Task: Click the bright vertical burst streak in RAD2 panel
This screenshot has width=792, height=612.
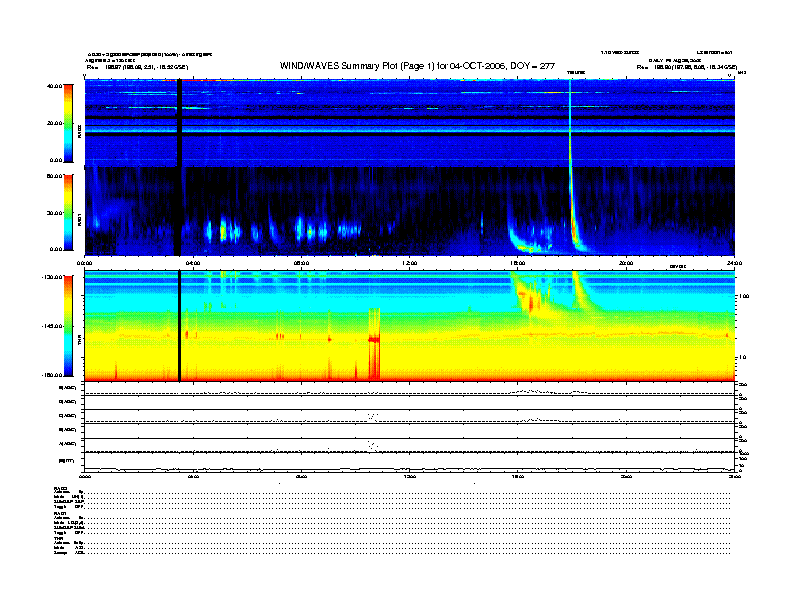Action: tap(570, 123)
